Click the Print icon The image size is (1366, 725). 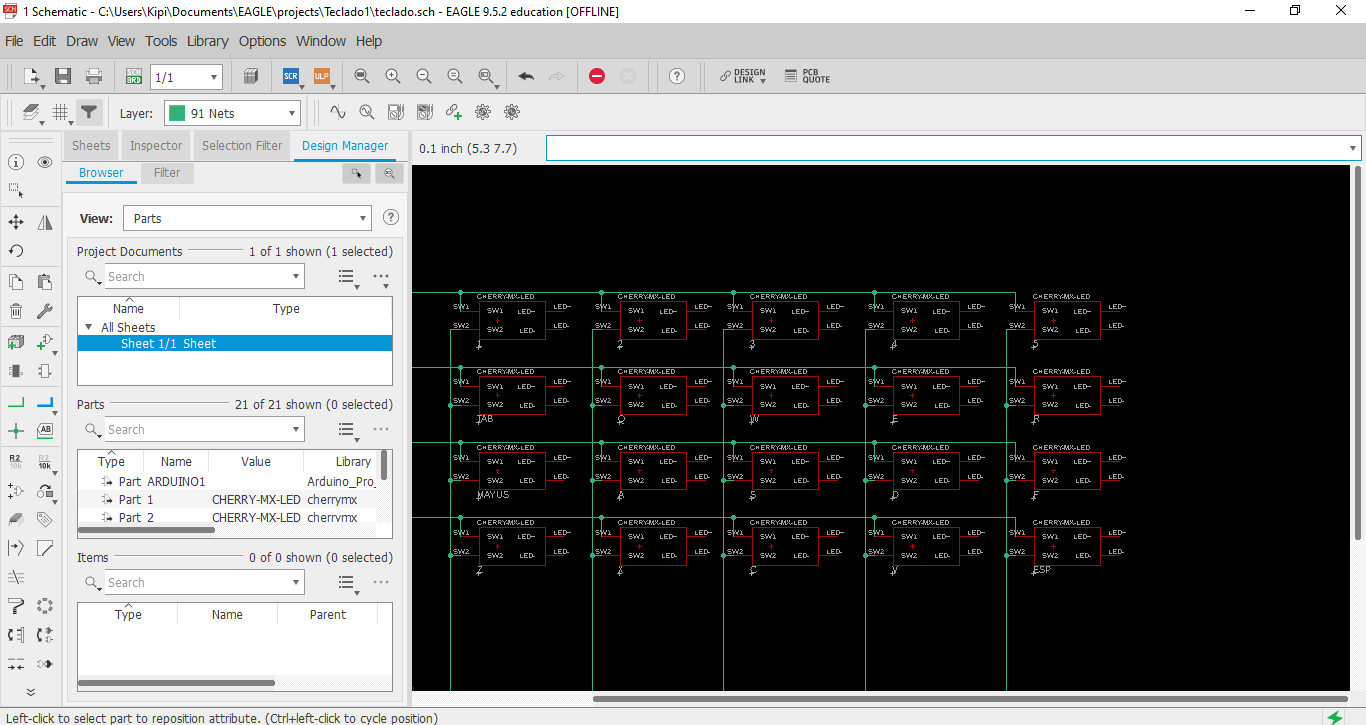pyautogui.click(x=94, y=76)
